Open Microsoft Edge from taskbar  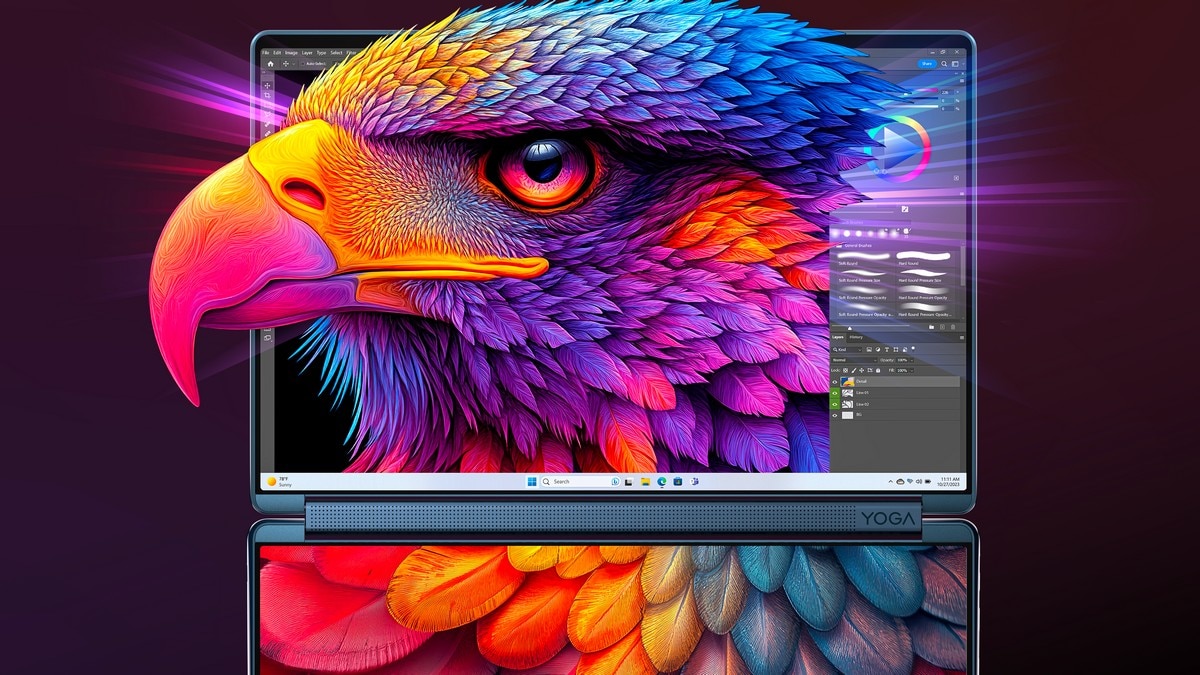[x=661, y=481]
